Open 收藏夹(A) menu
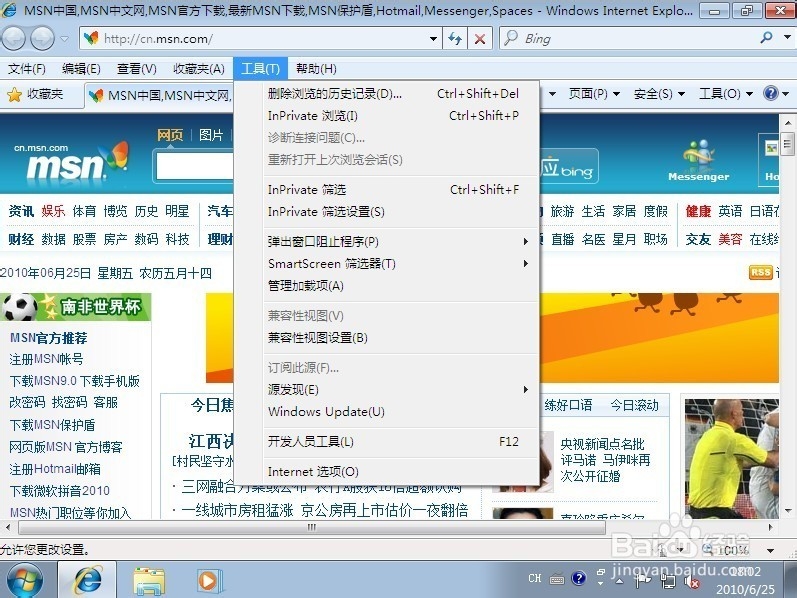This screenshot has width=797, height=598. coord(199,69)
